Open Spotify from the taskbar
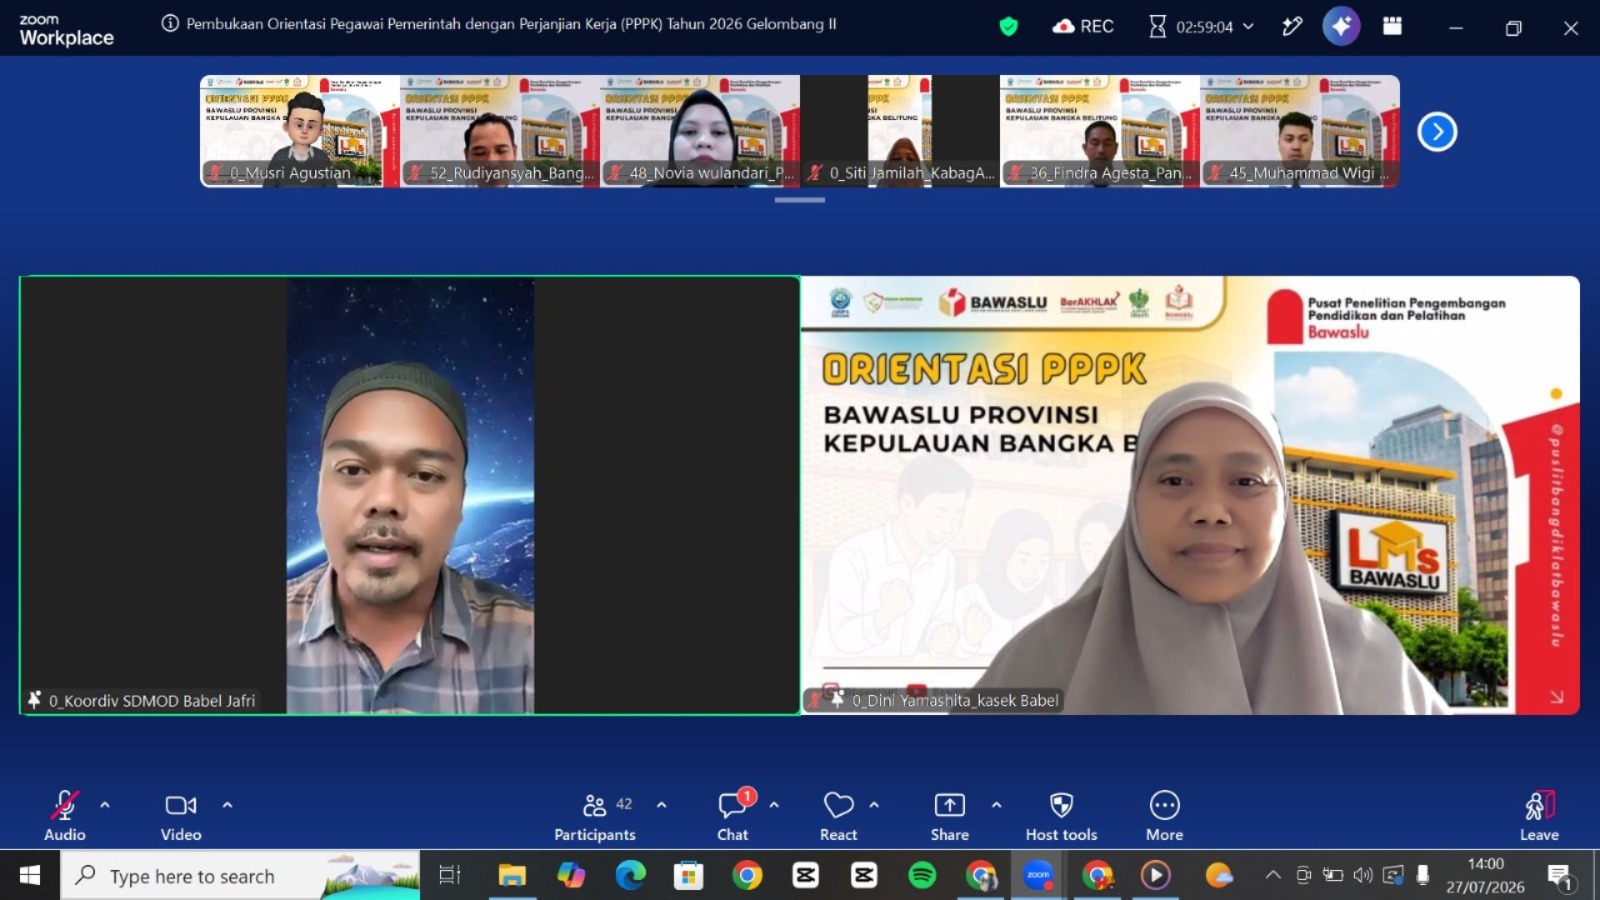 922,876
